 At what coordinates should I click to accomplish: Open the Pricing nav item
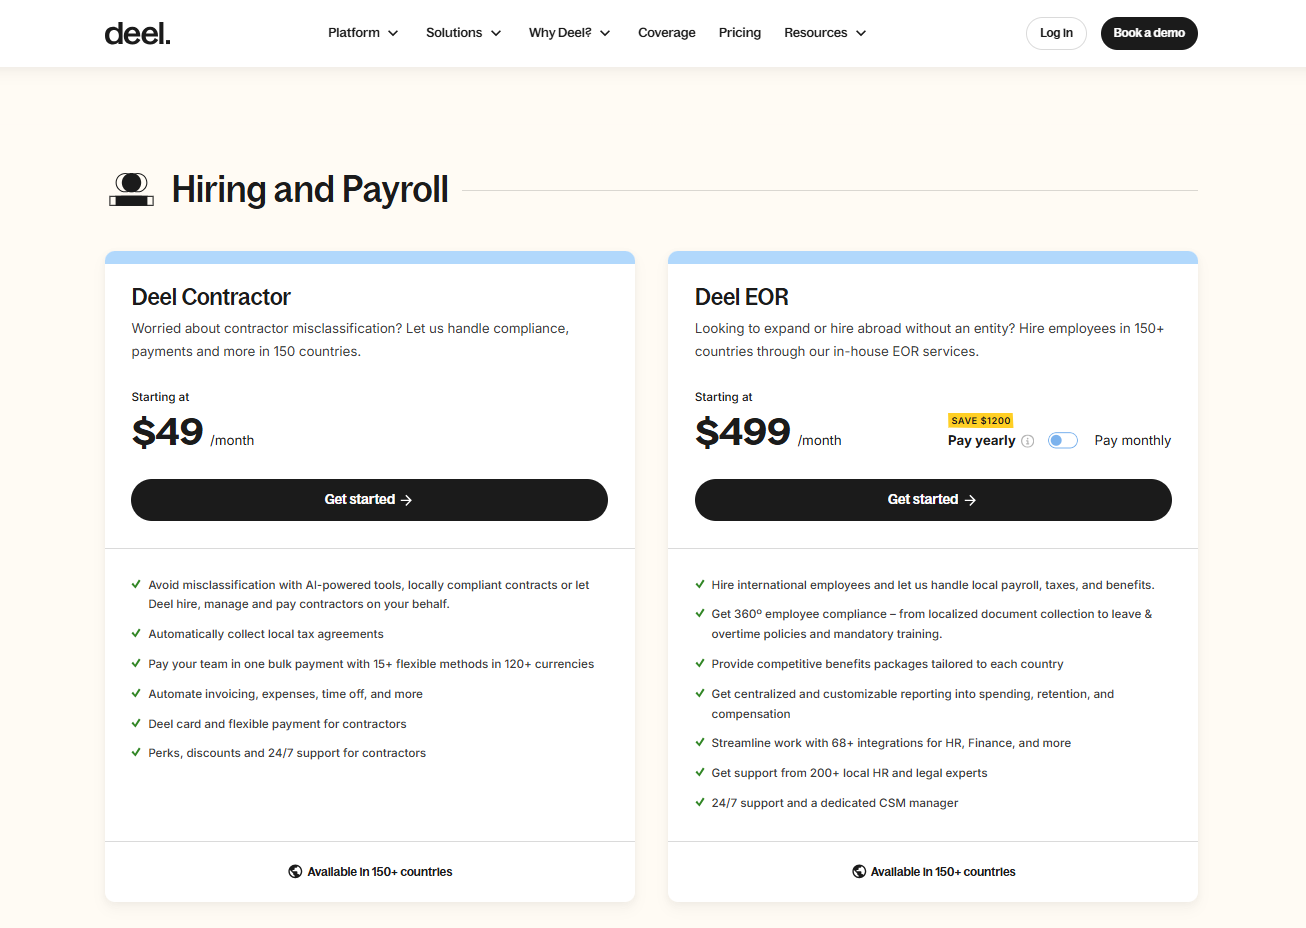(740, 33)
